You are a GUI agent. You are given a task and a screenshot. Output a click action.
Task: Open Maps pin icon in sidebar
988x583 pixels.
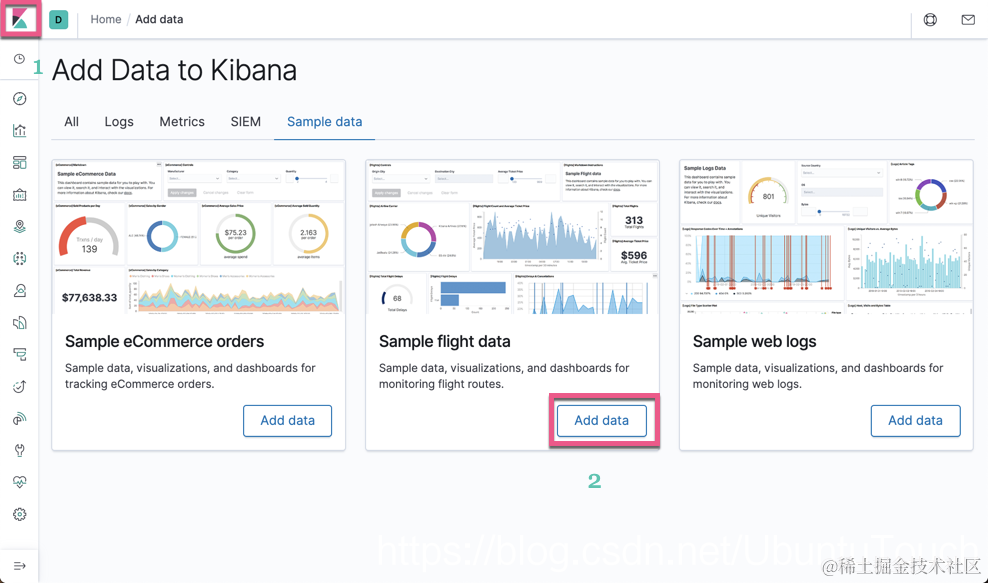coord(20,226)
